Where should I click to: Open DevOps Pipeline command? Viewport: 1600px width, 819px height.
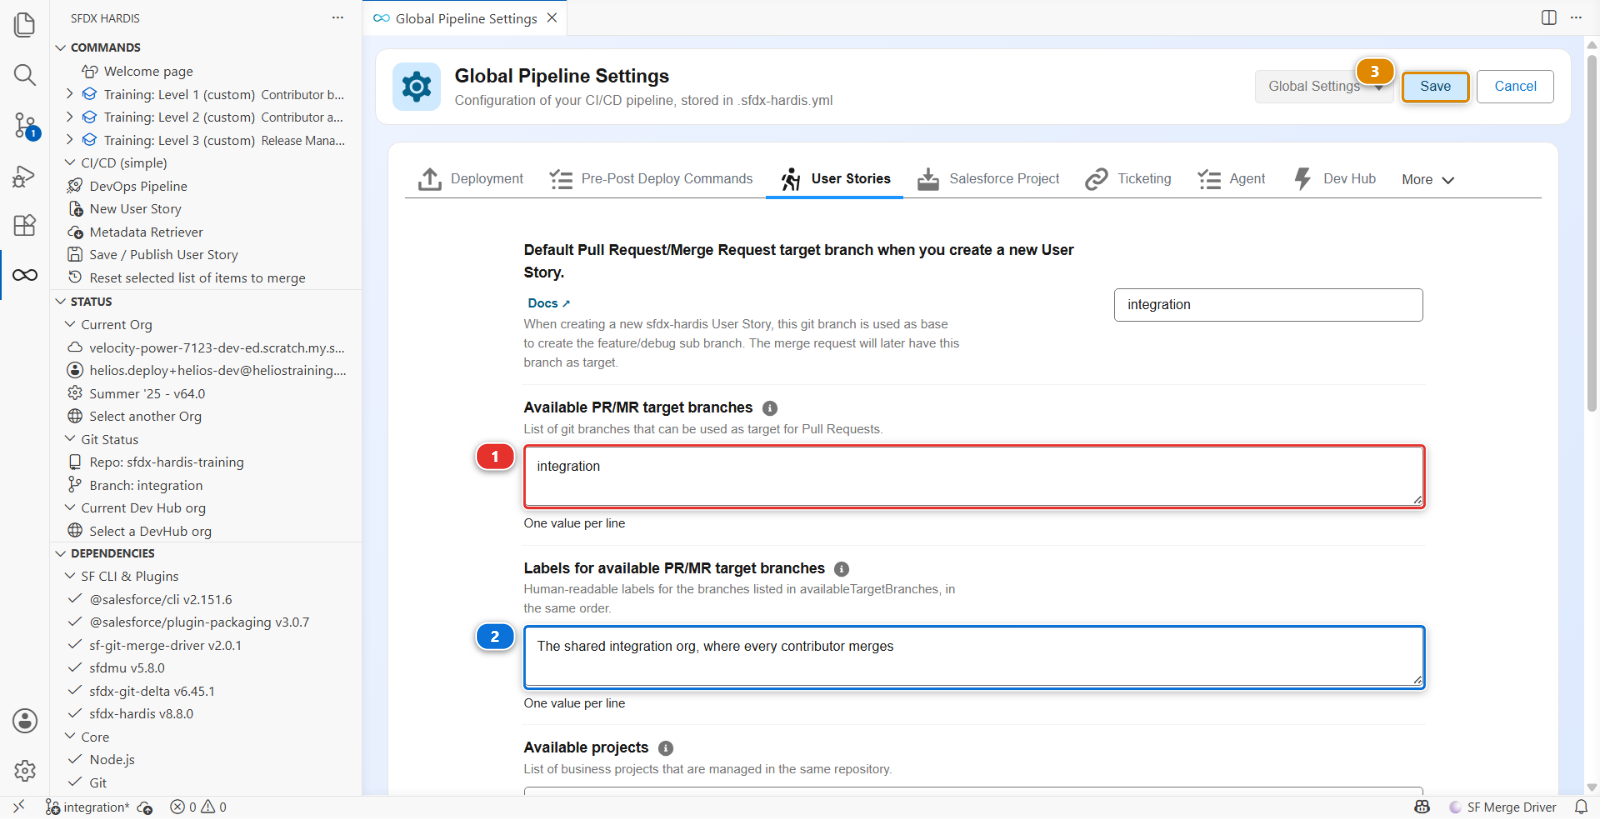(x=138, y=186)
